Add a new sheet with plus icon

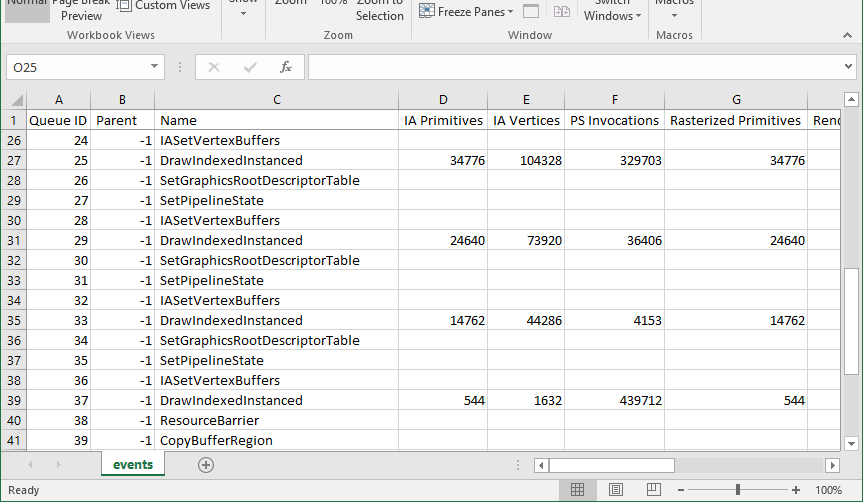[x=206, y=465]
